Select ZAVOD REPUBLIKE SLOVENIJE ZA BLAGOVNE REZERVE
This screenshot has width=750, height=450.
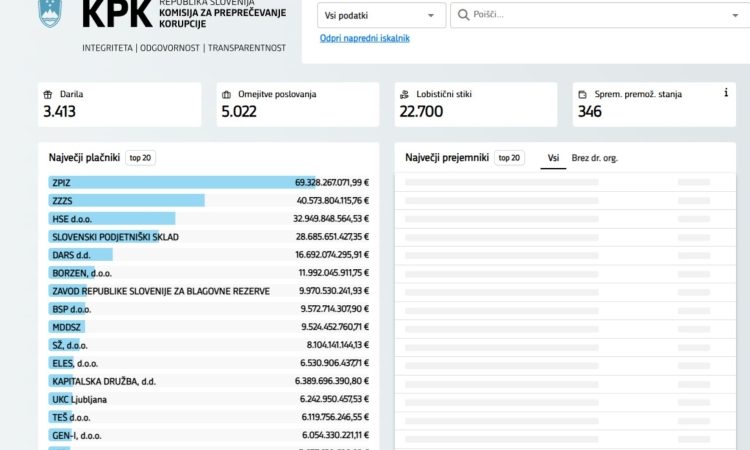209,291
